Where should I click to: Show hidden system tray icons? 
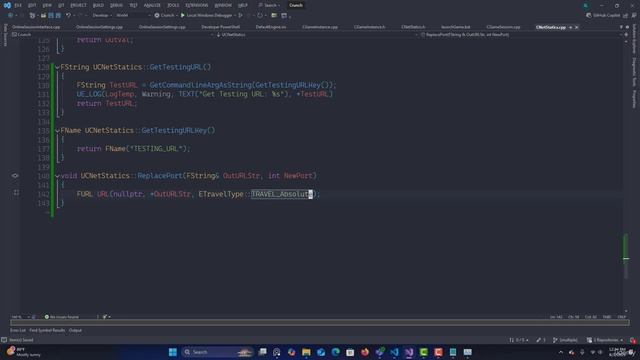pos(561,352)
